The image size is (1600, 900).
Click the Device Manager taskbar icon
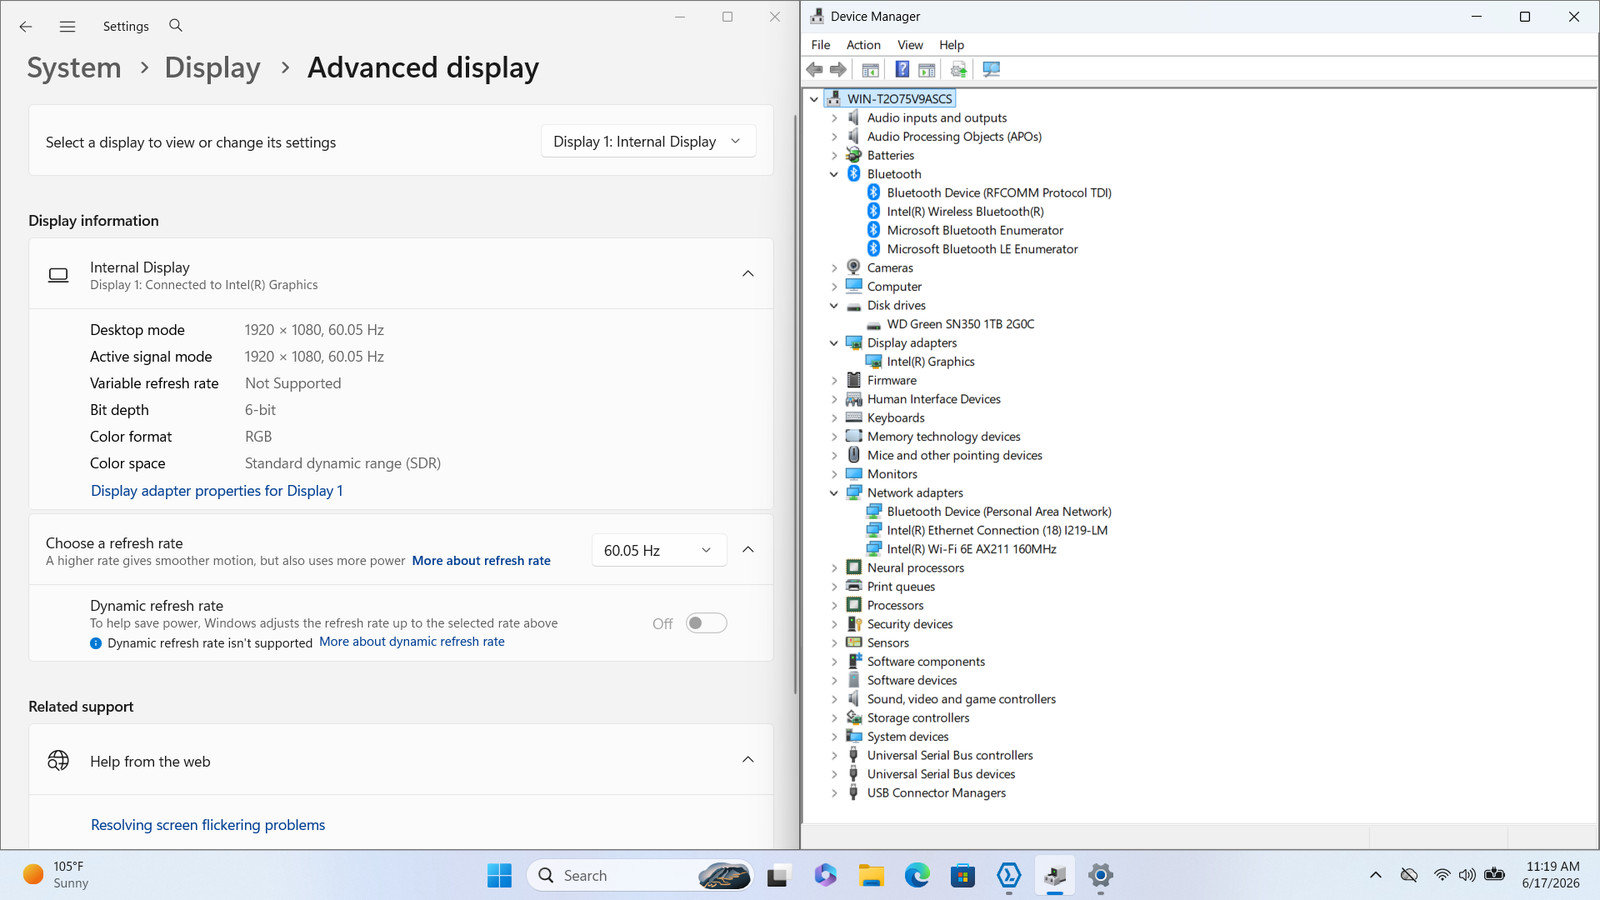[1055, 876]
